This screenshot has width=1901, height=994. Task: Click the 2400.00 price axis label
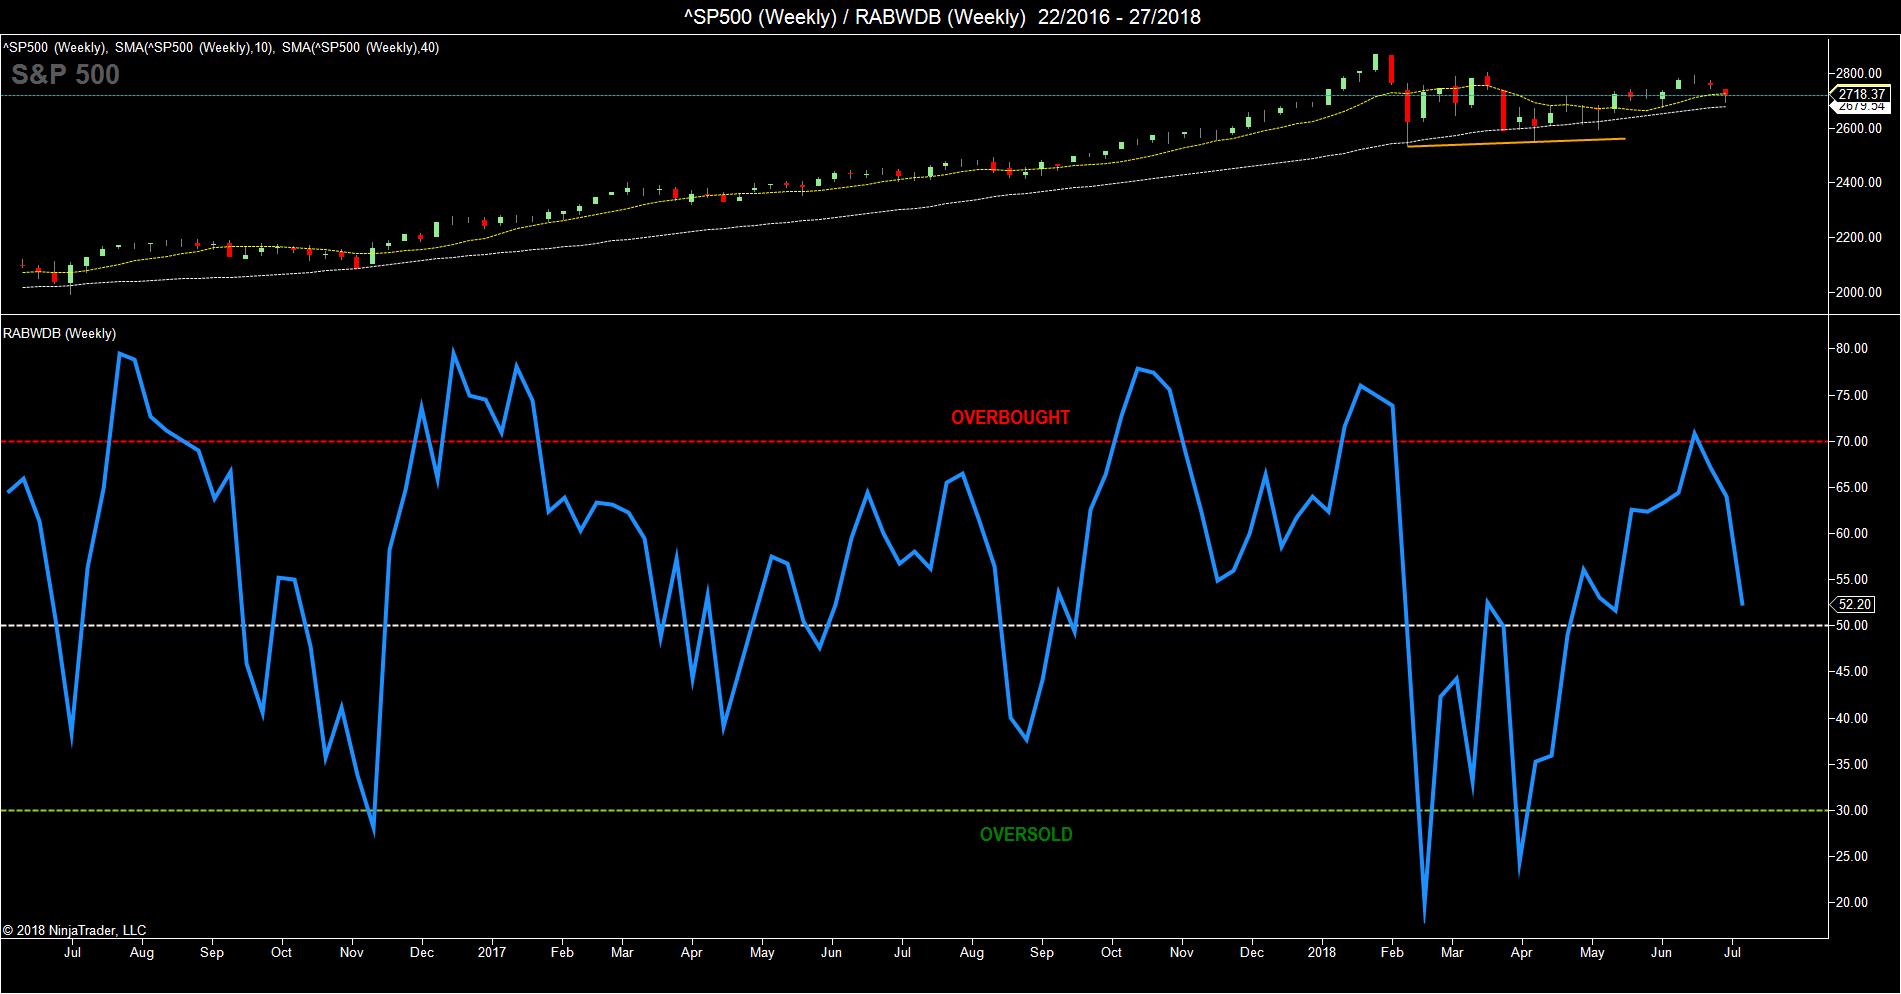1859,183
